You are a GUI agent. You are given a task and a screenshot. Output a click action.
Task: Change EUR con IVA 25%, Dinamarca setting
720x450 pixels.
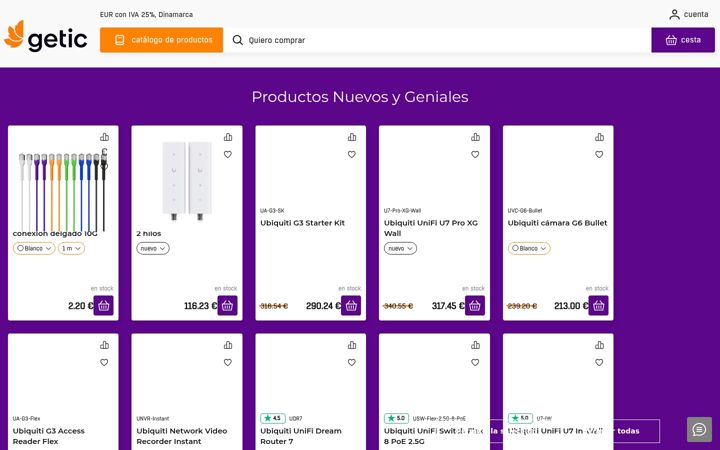pyautogui.click(x=146, y=15)
